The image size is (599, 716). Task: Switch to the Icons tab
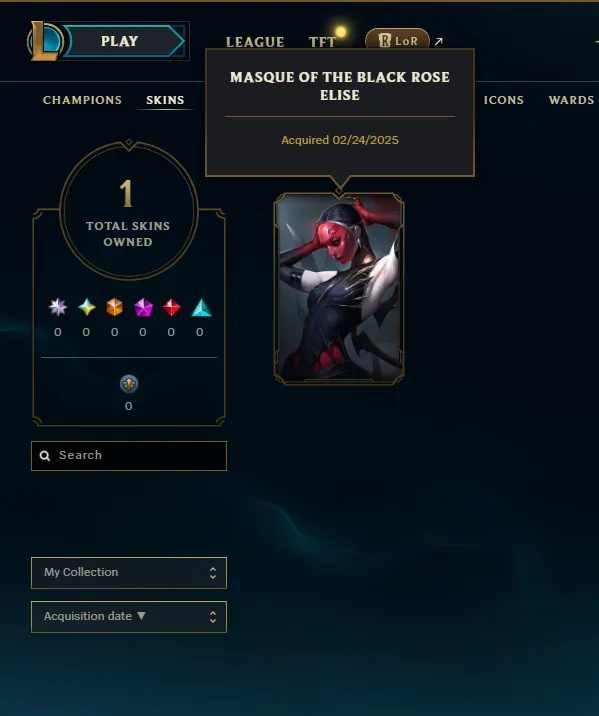(x=504, y=100)
